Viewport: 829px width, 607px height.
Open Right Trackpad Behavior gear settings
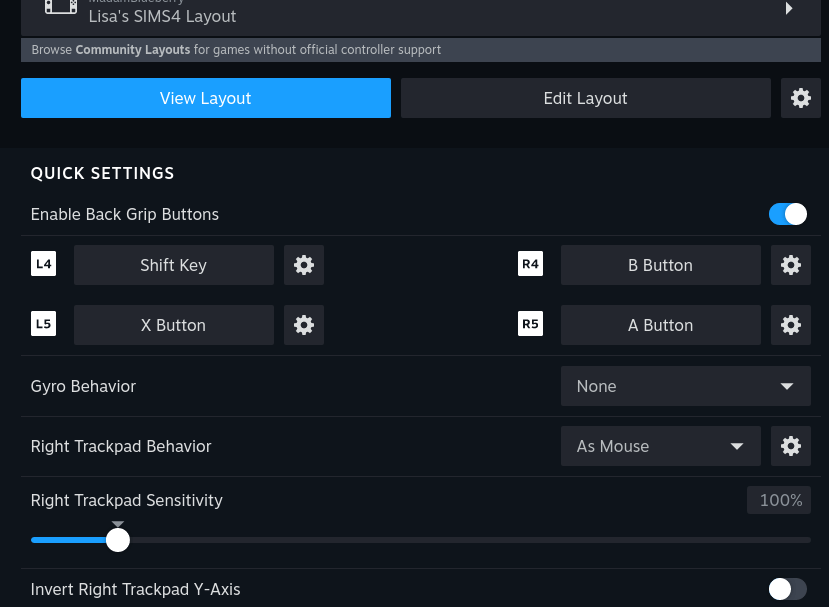[x=790, y=446]
